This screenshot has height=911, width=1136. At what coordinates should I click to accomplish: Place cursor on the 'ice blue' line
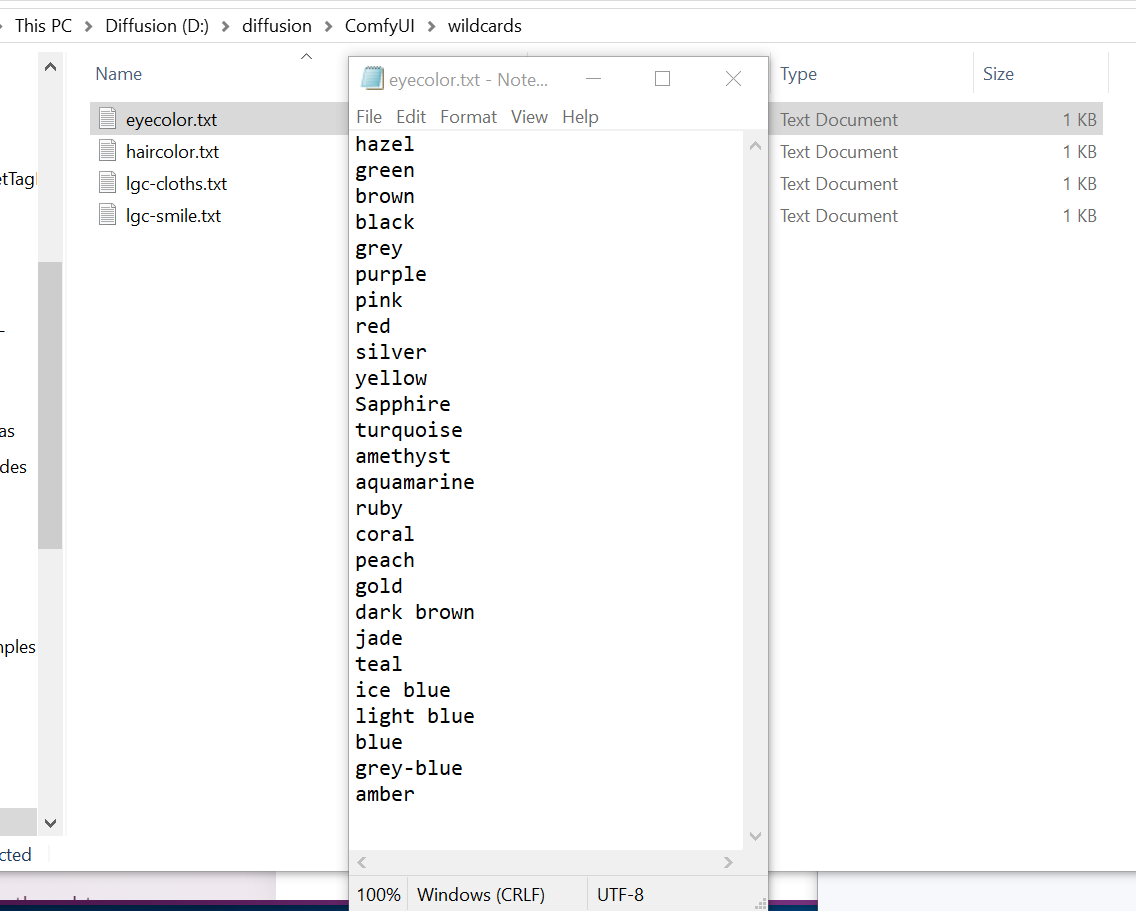click(x=403, y=690)
